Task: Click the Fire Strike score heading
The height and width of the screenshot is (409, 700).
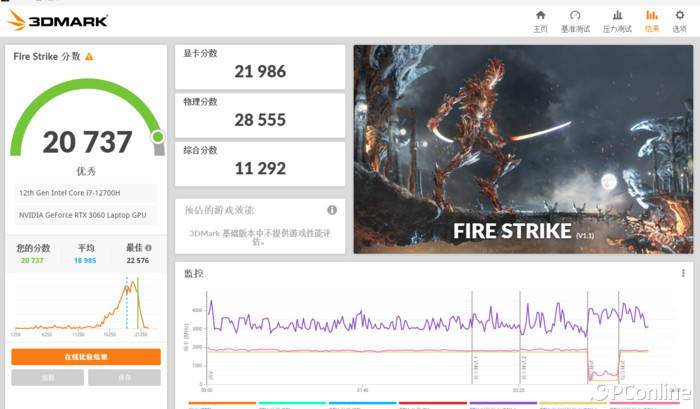Action: pyautogui.click(x=47, y=57)
